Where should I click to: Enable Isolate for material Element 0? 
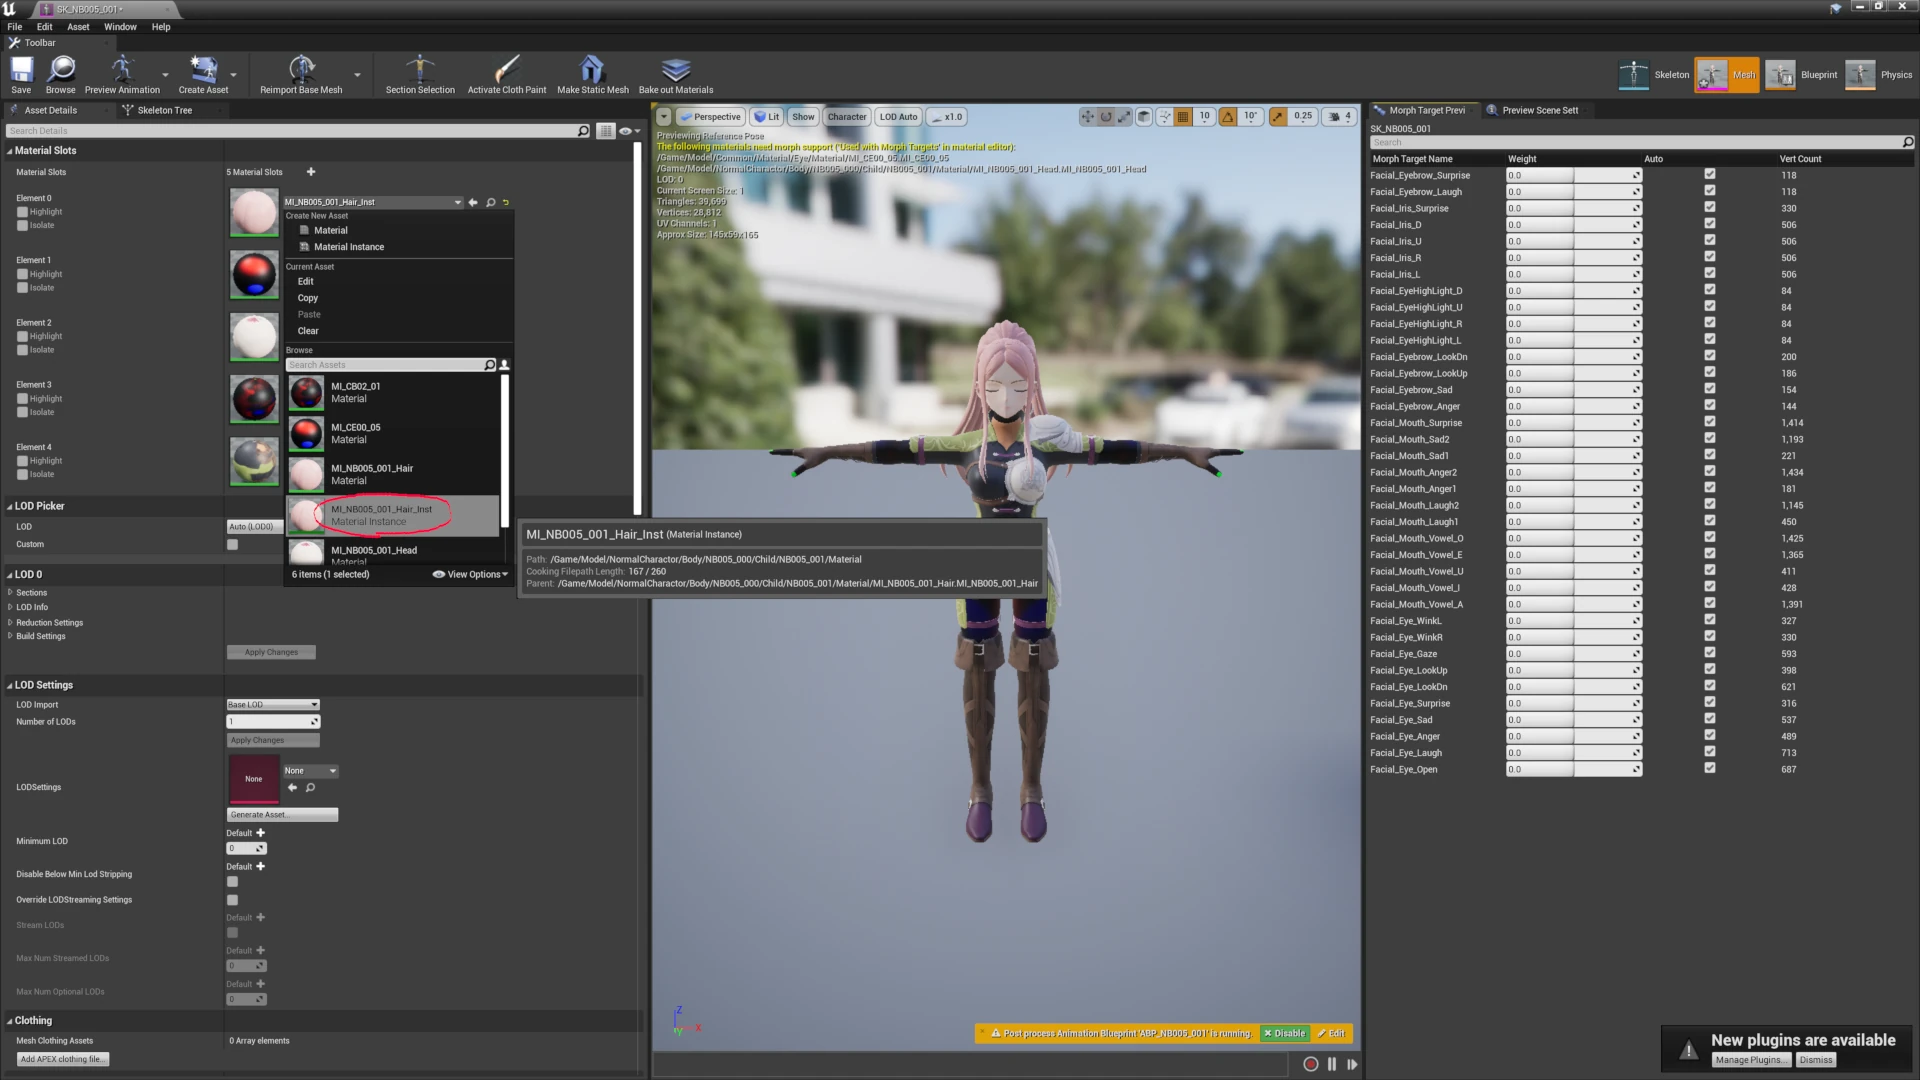tap(22, 226)
